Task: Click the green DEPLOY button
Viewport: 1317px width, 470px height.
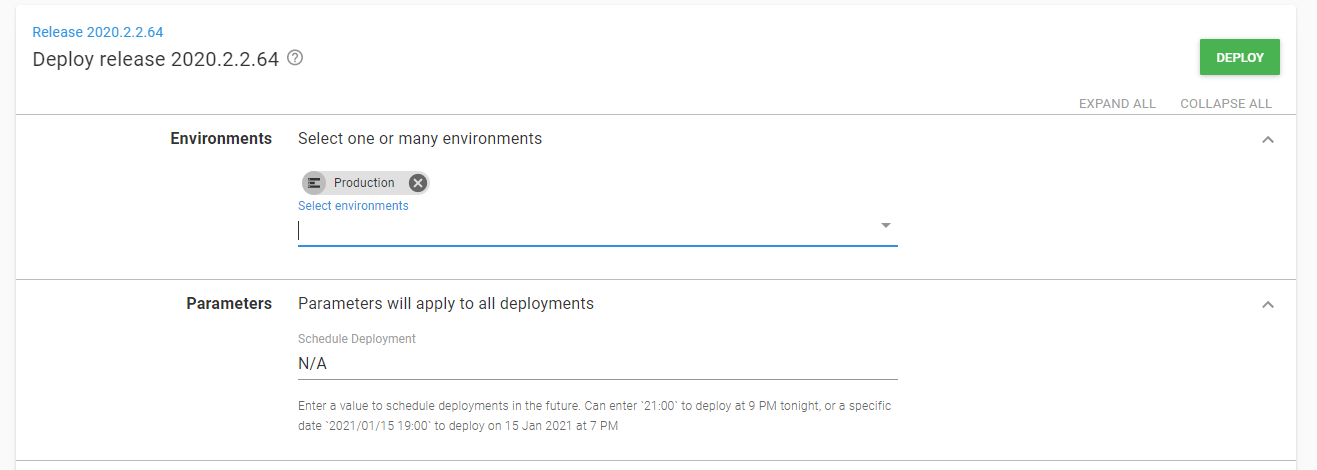Action: tap(1239, 58)
